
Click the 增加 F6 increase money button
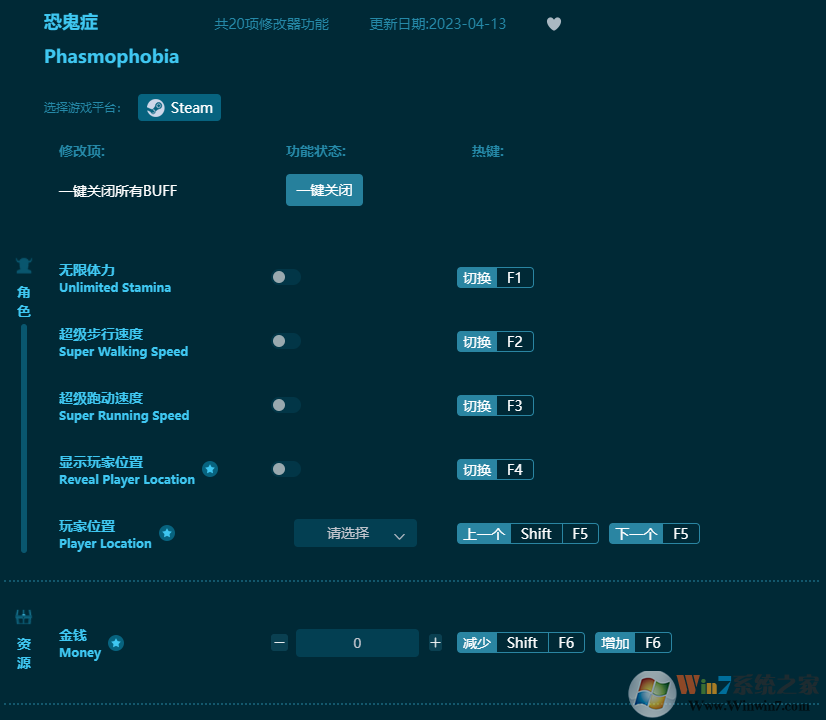633,642
